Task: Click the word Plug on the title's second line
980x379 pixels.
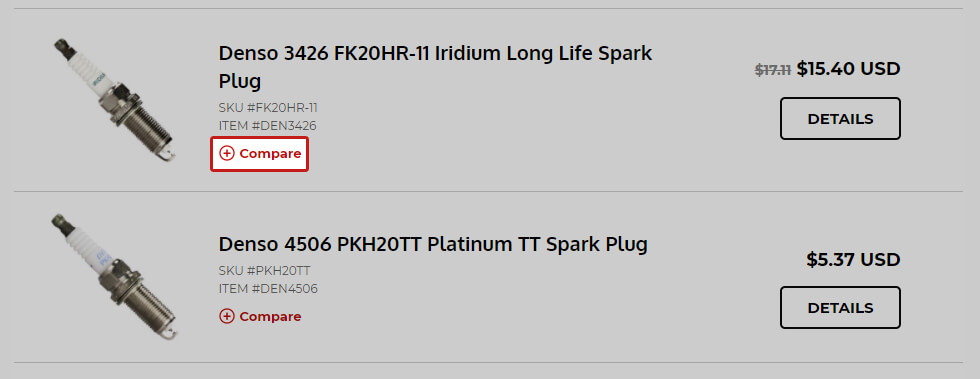Action: pos(240,81)
